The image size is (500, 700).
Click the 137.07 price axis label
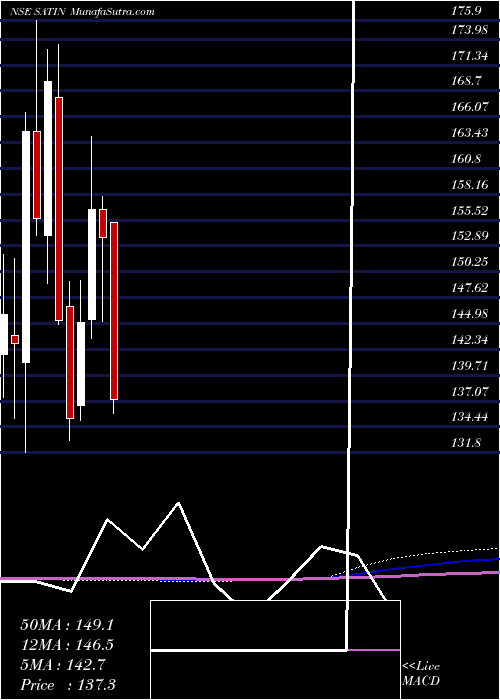click(x=470, y=392)
